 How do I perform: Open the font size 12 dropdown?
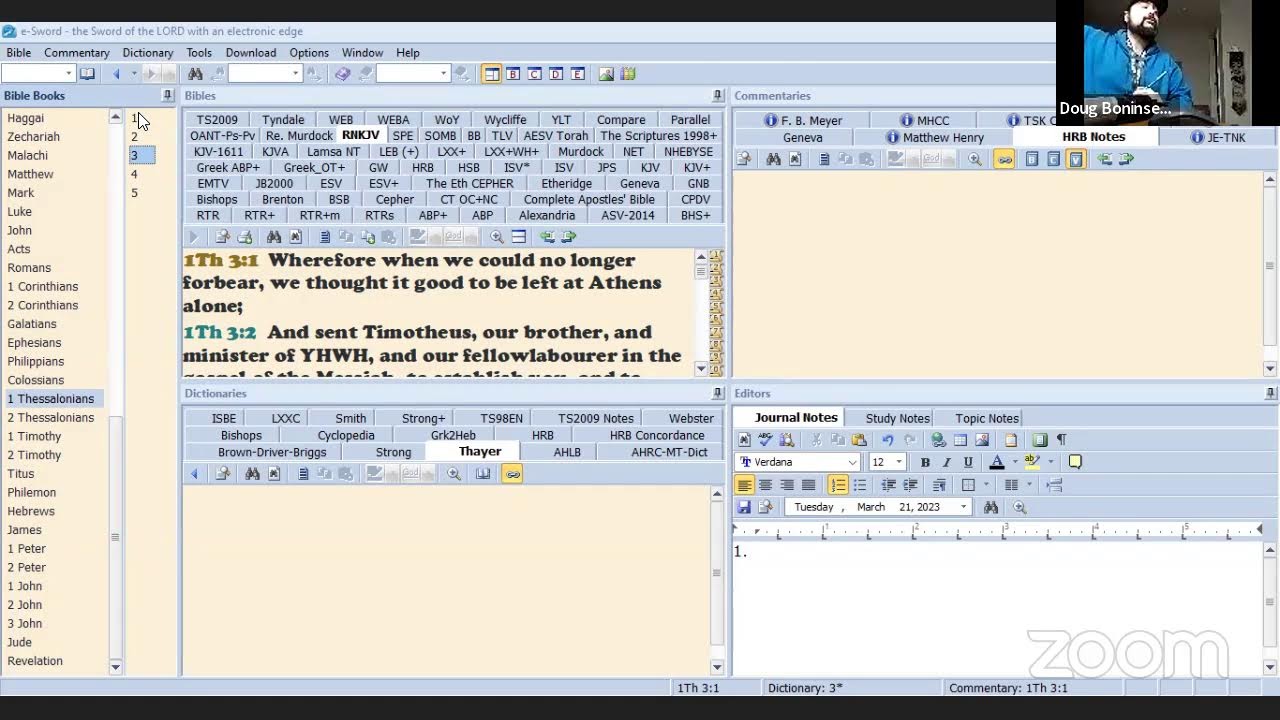coord(899,462)
